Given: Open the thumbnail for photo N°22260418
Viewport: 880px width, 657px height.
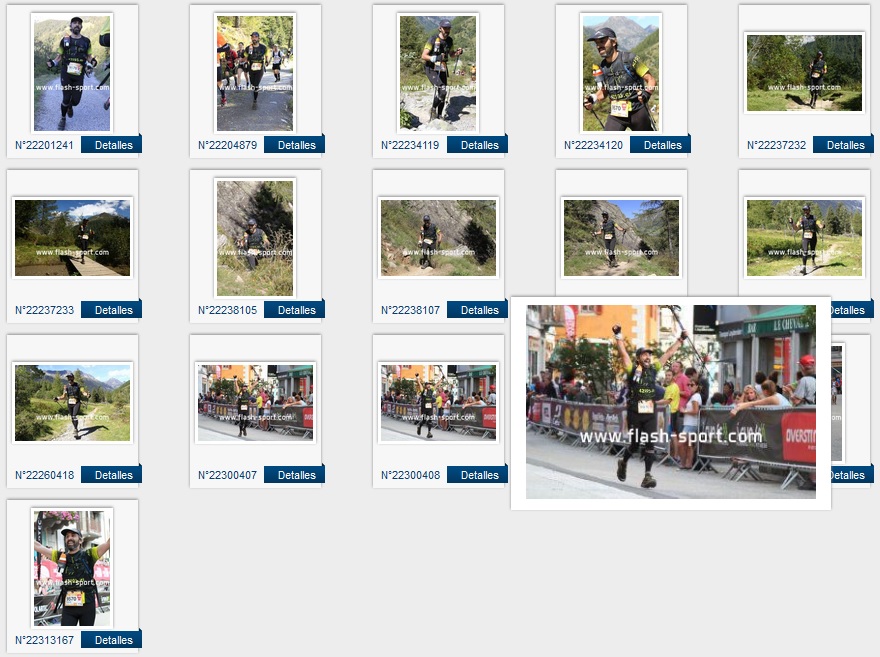Looking at the screenshot, I should (72, 402).
